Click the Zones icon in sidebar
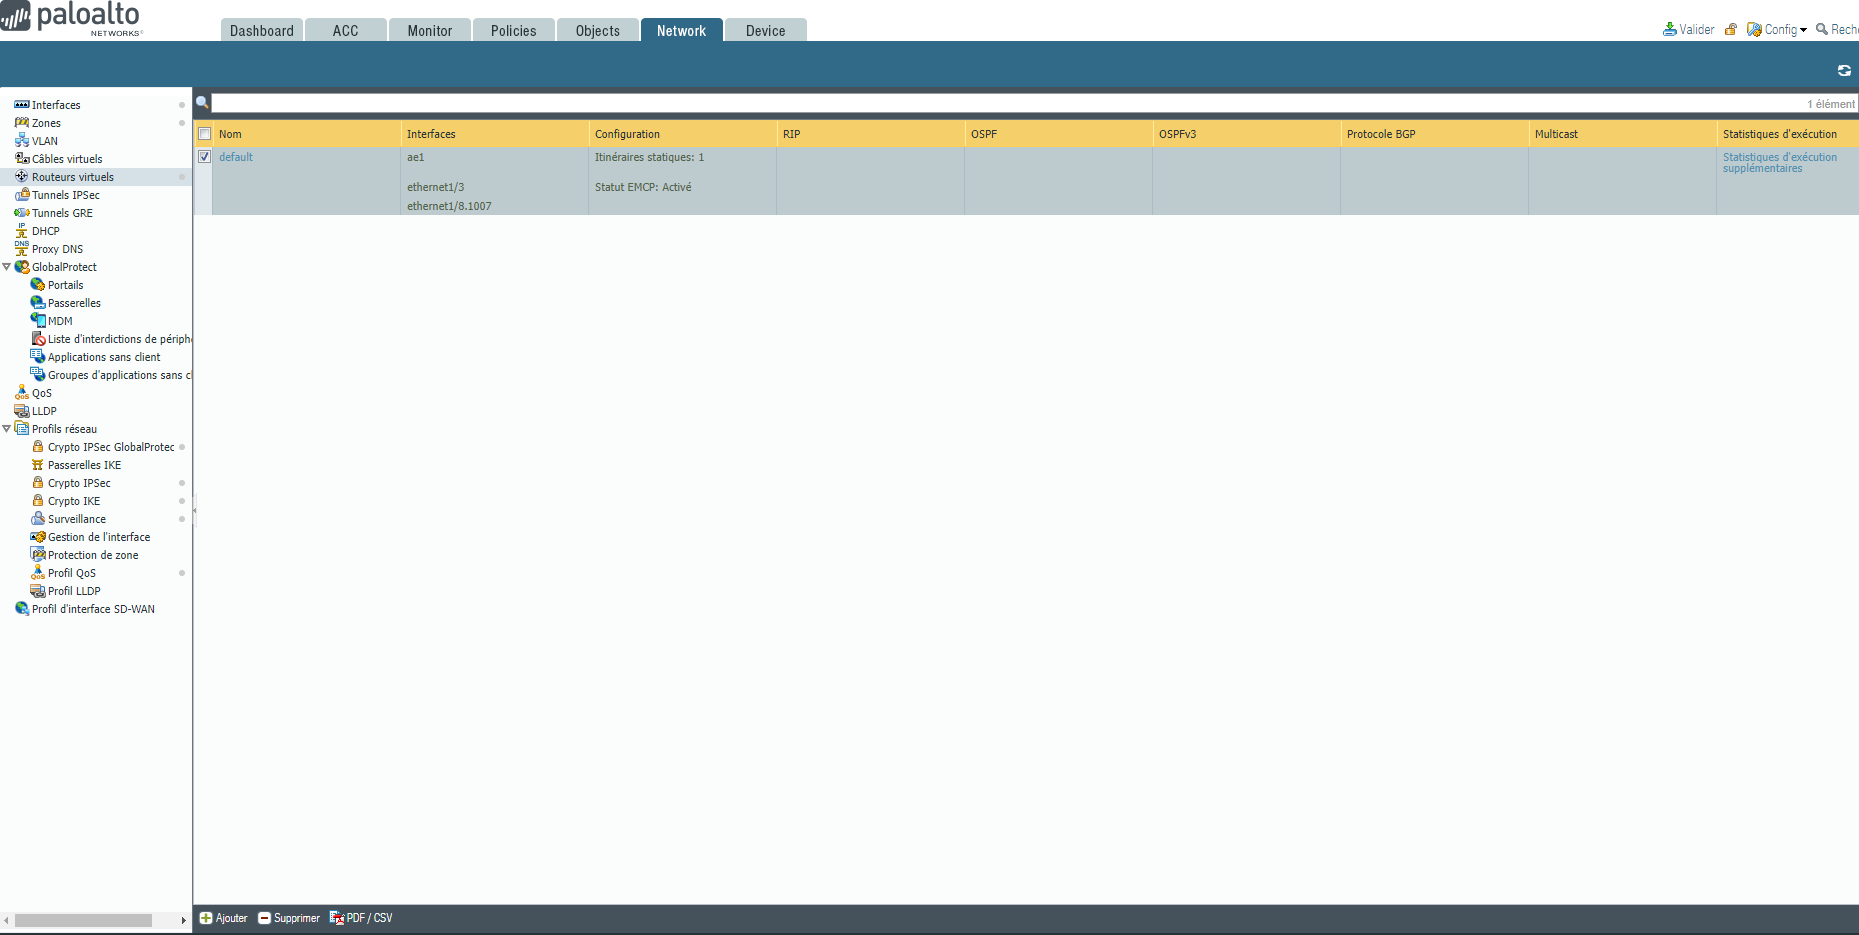This screenshot has height=935, width=1859. click(22, 123)
